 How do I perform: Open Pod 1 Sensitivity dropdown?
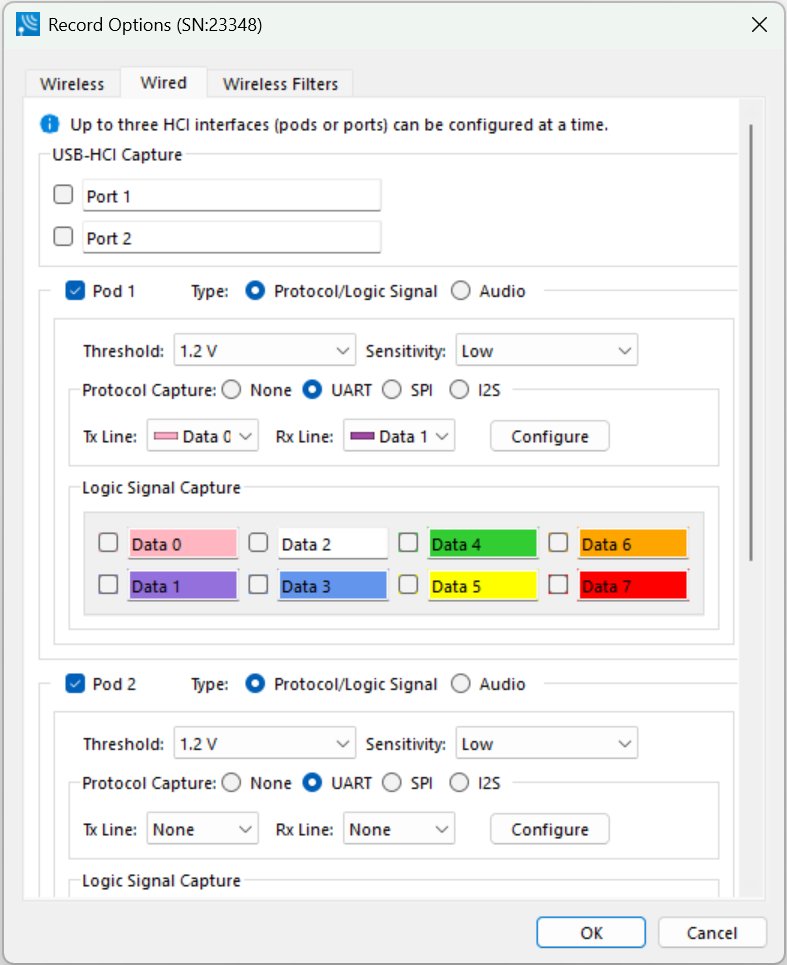546,351
